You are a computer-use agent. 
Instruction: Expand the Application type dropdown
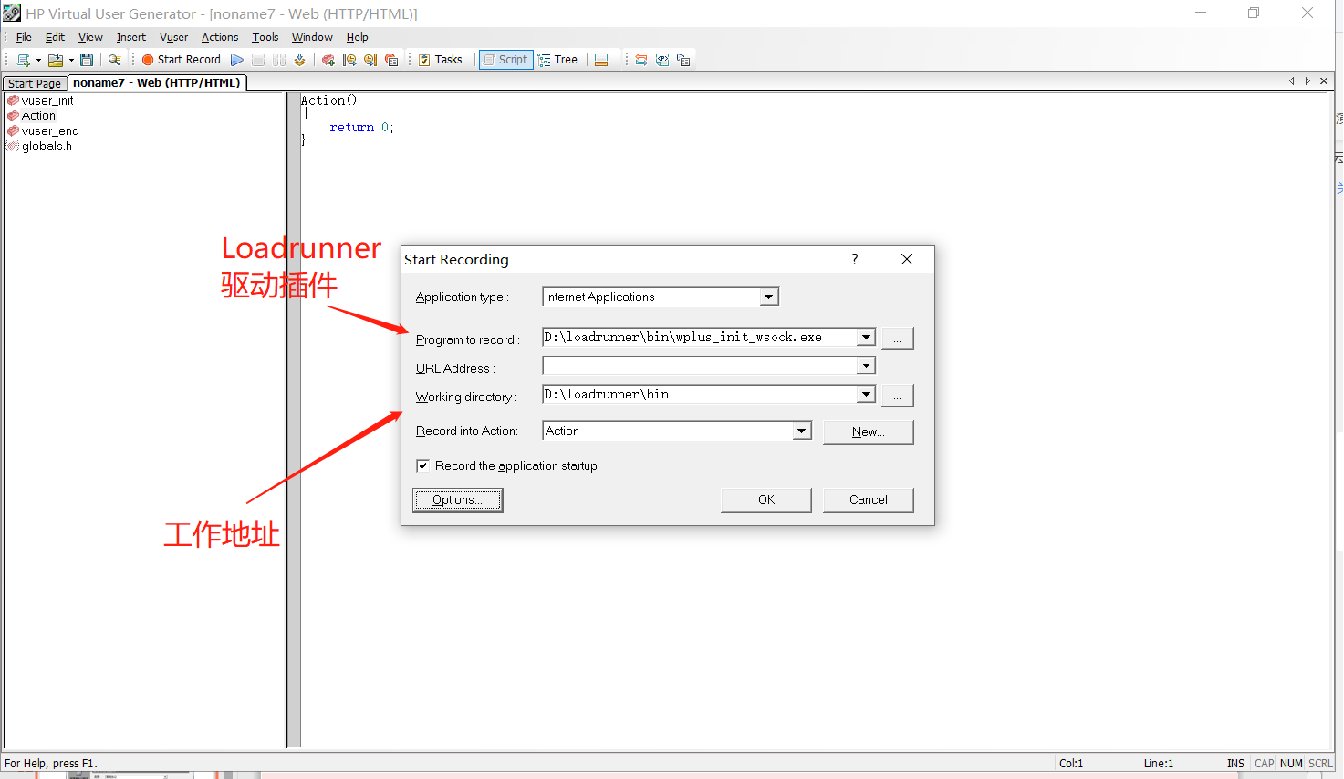pos(768,297)
